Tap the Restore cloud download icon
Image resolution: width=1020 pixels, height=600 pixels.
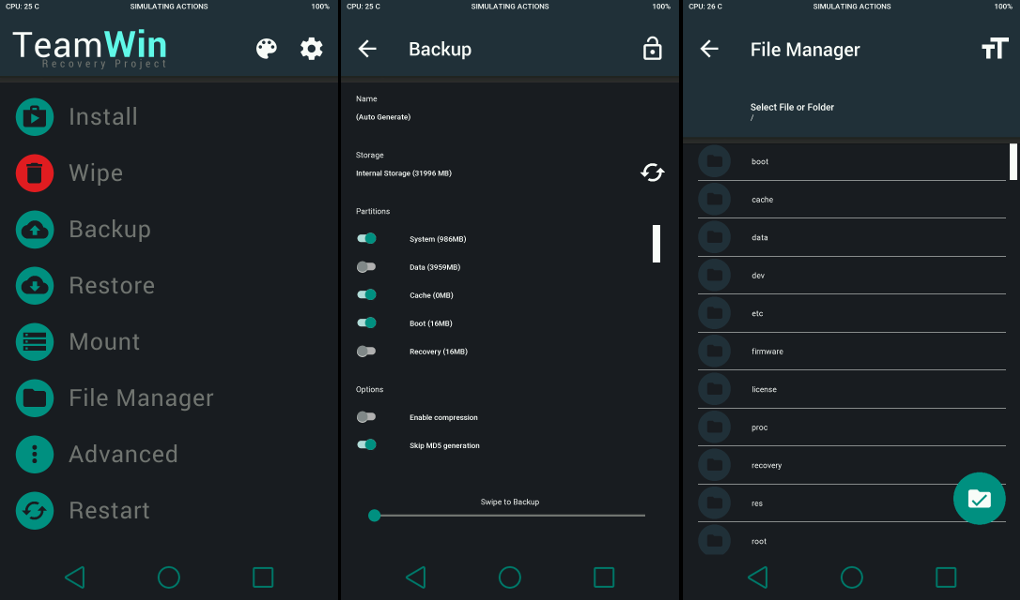point(35,286)
